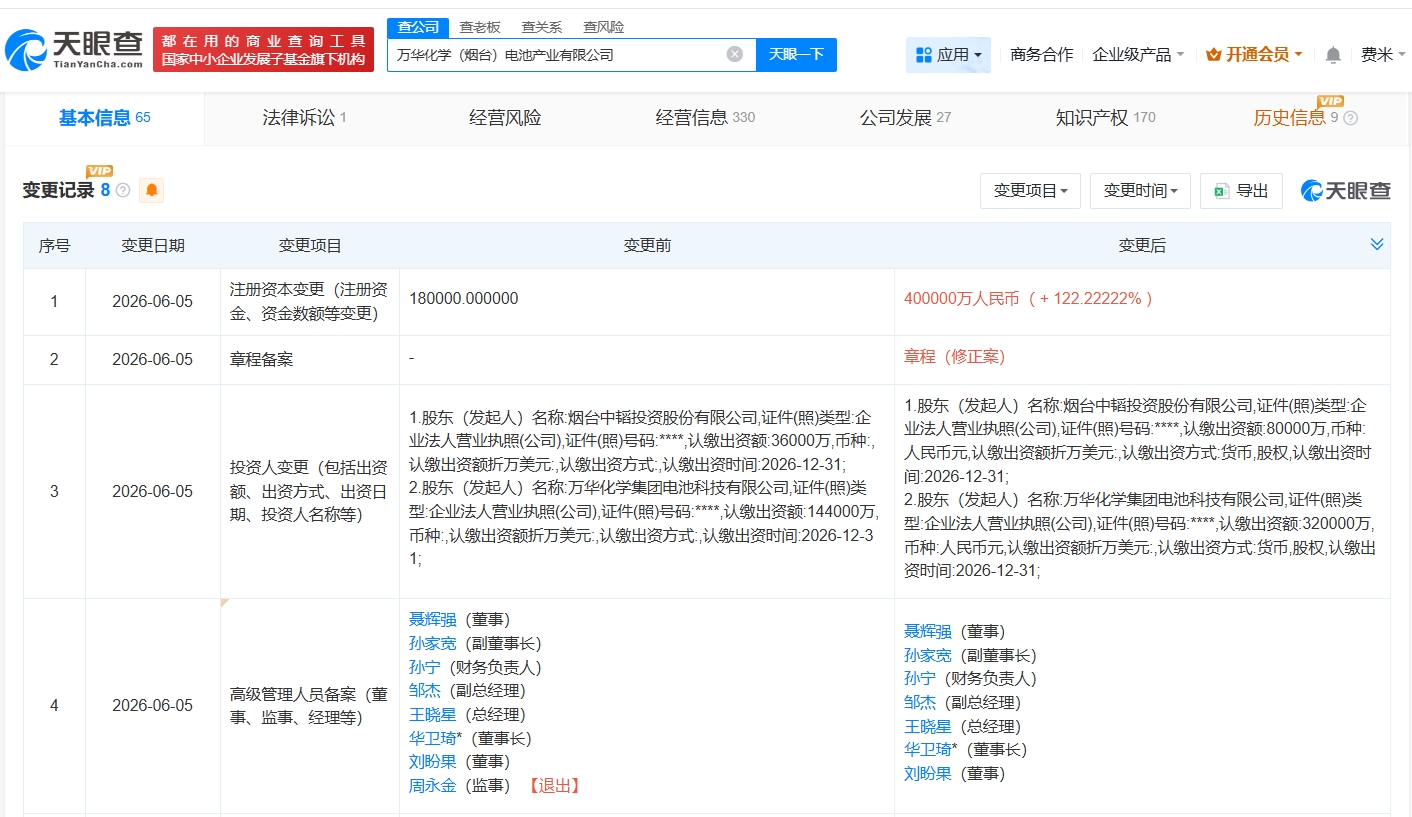Open 聂辉强 link in the 变更后 column

pyautogui.click(x=928, y=632)
